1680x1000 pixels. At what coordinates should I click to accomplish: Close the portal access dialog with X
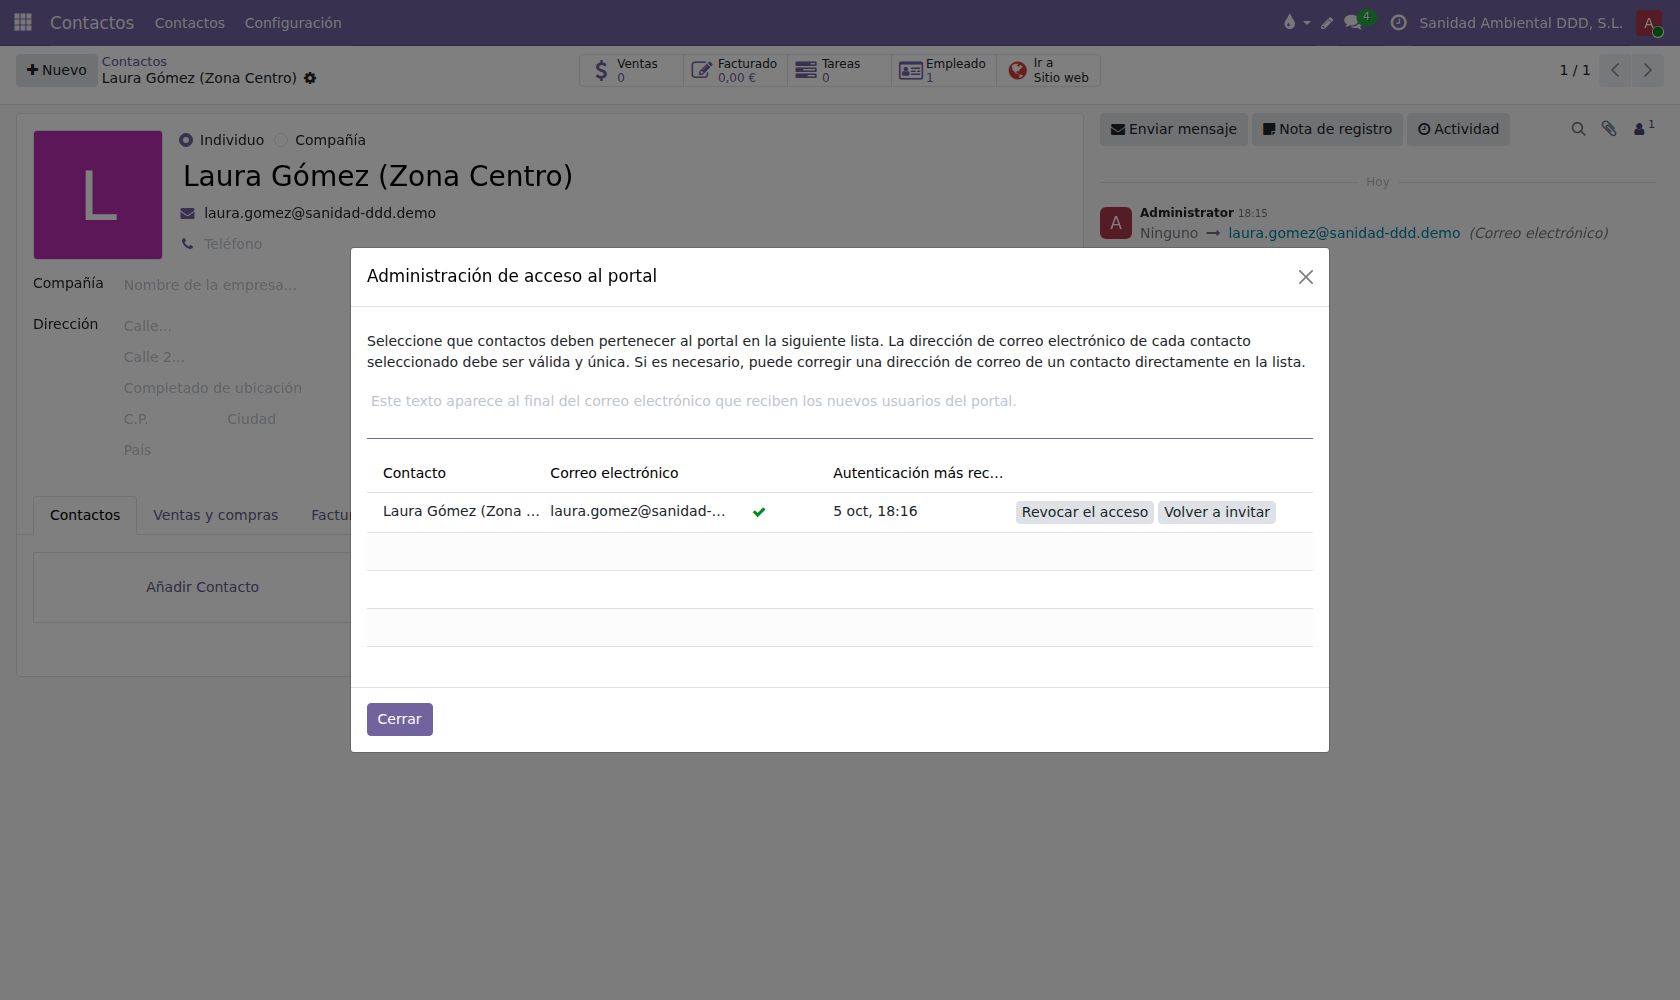coord(1305,277)
